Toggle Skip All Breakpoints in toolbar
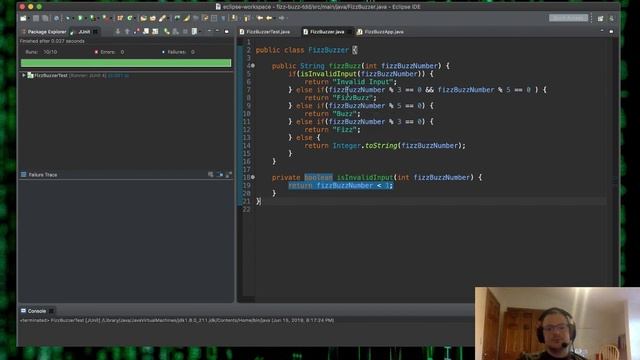The height and width of the screenshot is (360, 640). coord(57,18)
